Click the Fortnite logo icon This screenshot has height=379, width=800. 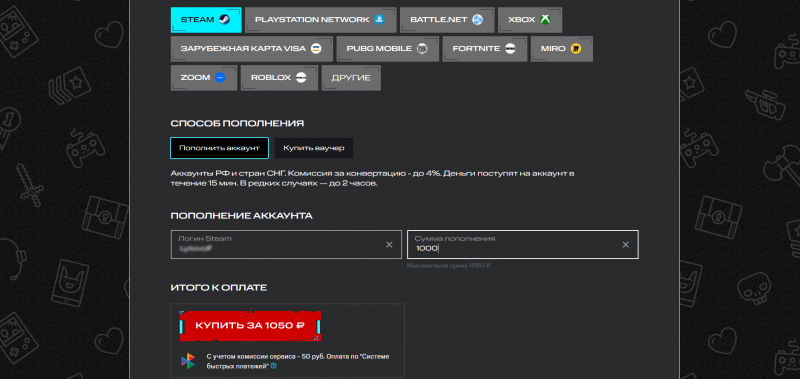click(510, 49)
